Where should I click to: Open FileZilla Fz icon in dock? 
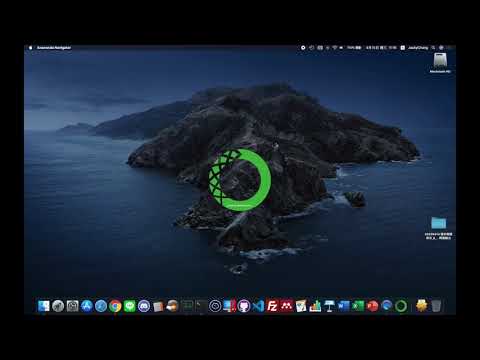pyautogui.click(x=272, y=306)
